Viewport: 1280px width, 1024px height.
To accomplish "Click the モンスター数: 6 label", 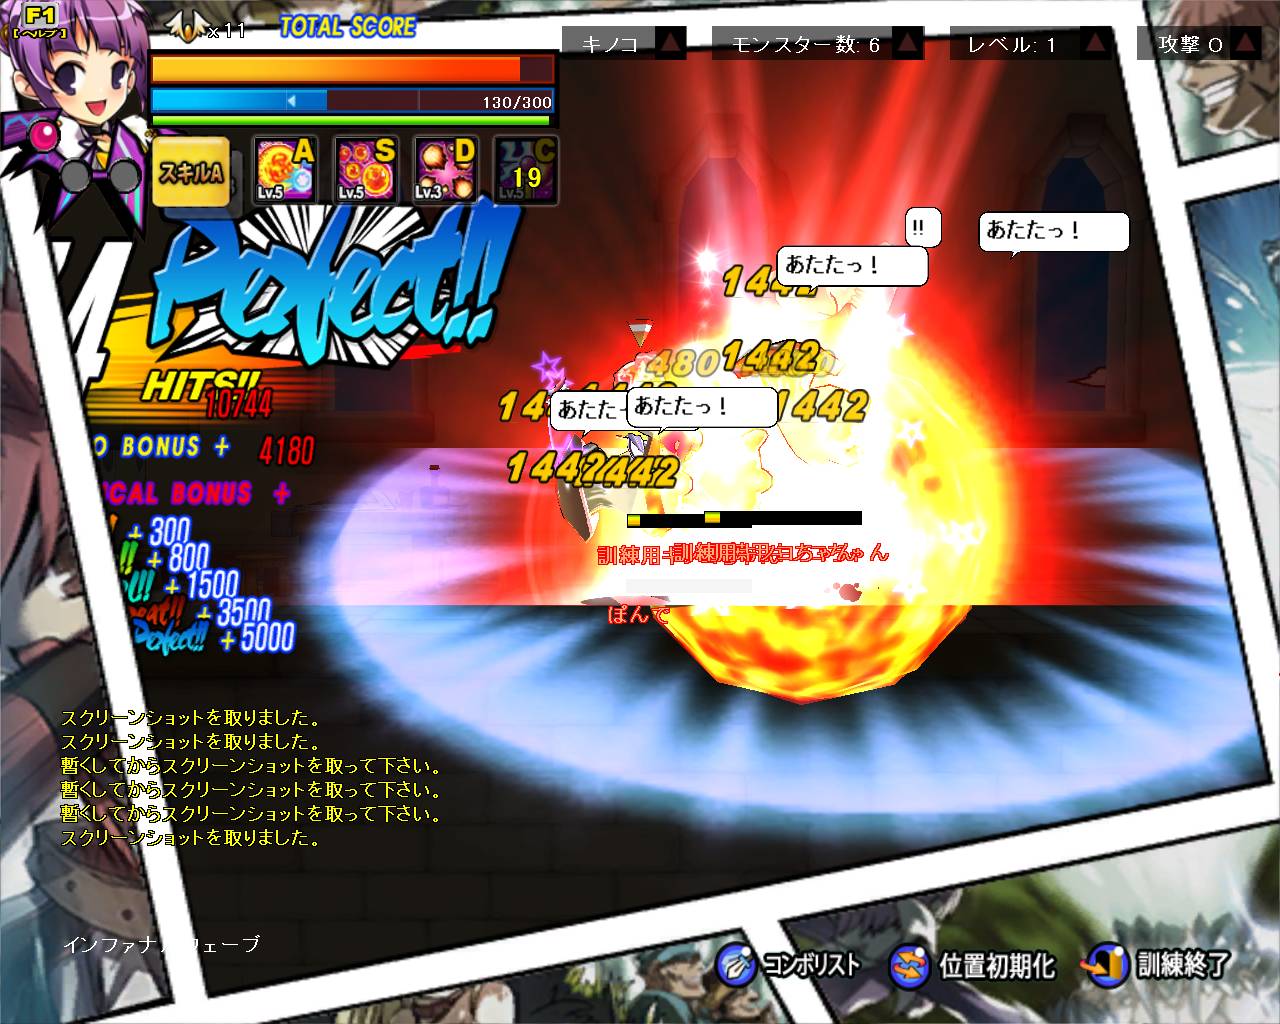I will 806,44.
